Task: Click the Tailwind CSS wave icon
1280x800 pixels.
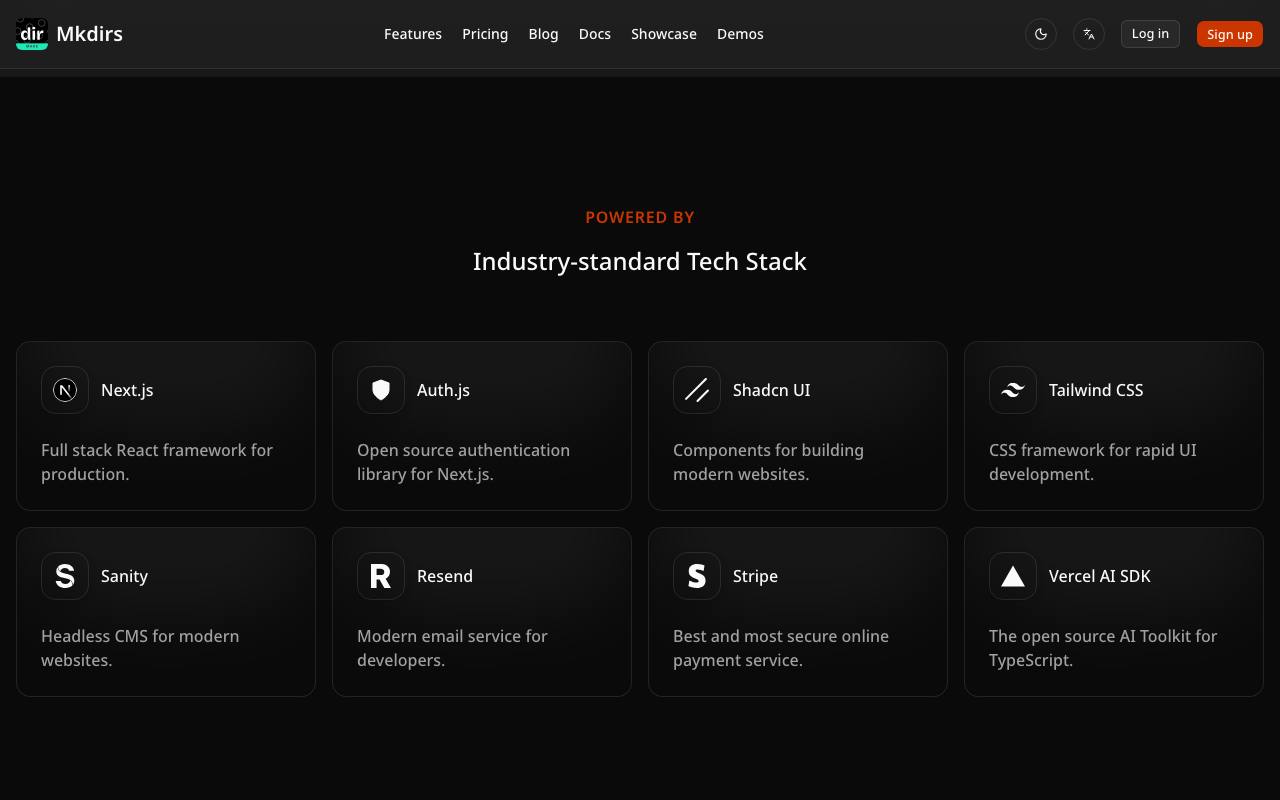Action: click(1013, 390)
